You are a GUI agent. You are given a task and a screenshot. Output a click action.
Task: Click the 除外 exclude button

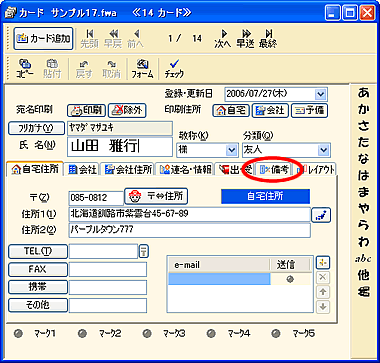click(x=127, y=110)
